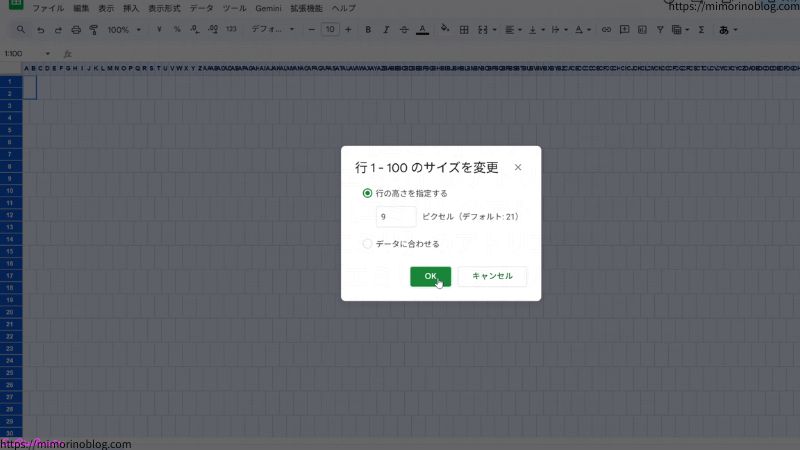
Task: Click the print icon
Action: click(76, 30)
